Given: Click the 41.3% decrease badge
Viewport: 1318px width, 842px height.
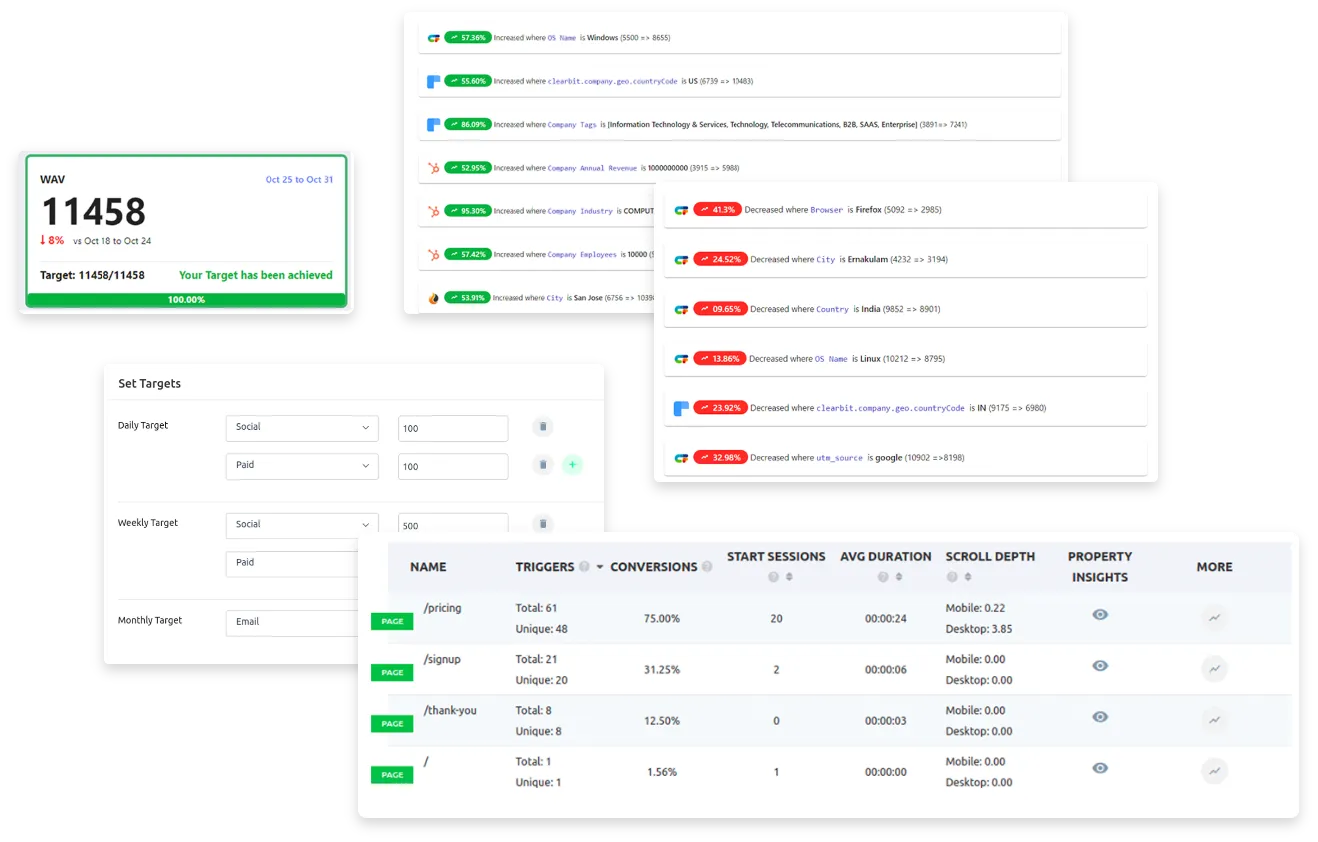Looking at the screenshot, I should click(x=717, y=210).
